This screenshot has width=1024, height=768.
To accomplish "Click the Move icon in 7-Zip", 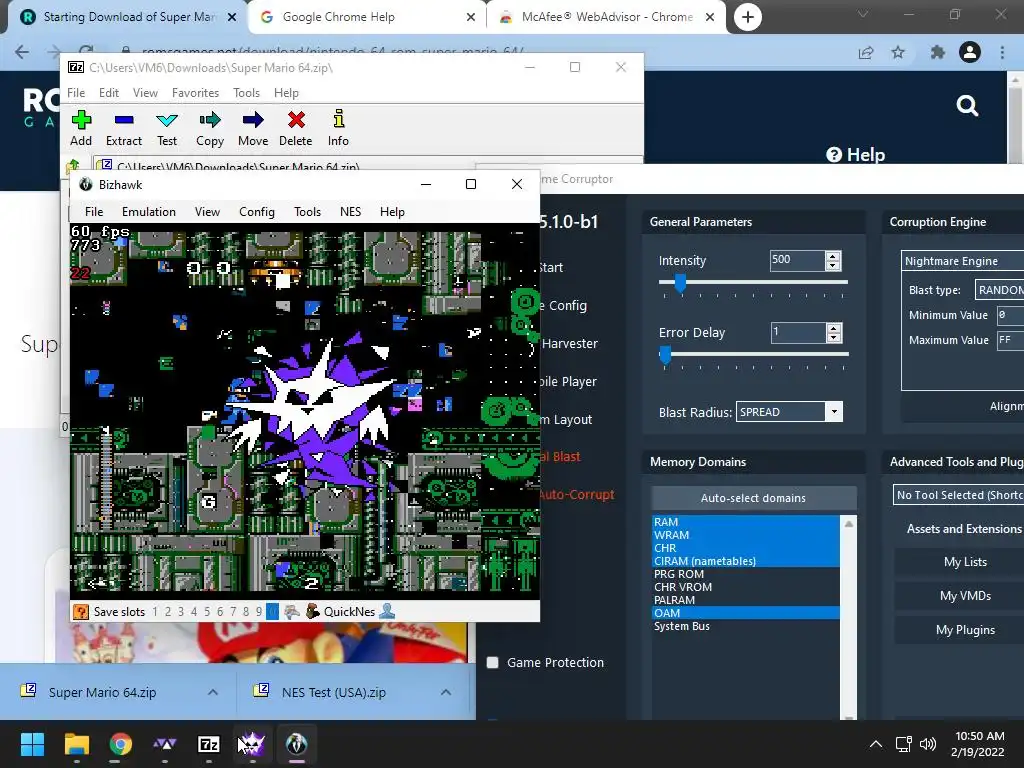I will click(x=253, y=120).
